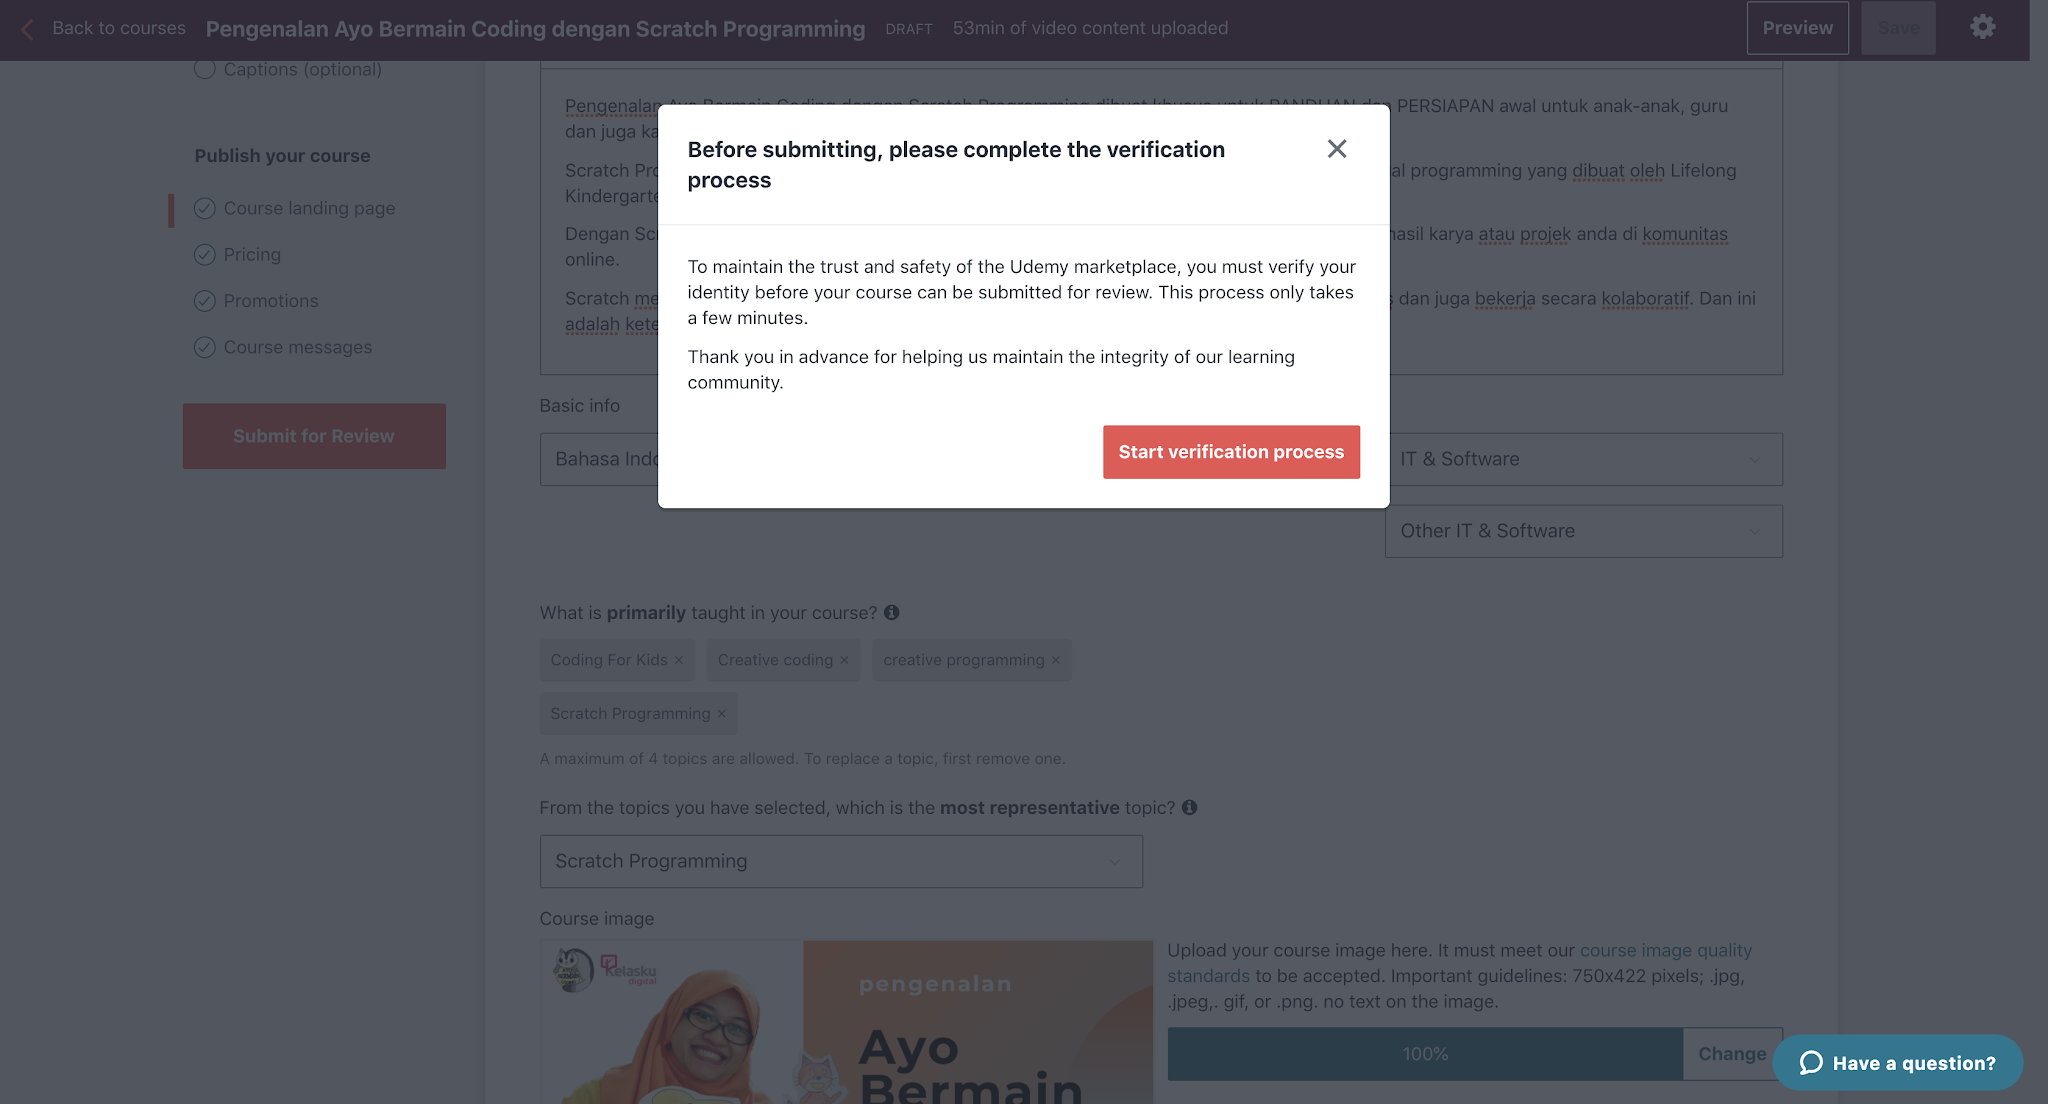This screenshot has height=1104, width=2048.
Task: Show info about primarily taught topic
Action: [x=892, y=612]
